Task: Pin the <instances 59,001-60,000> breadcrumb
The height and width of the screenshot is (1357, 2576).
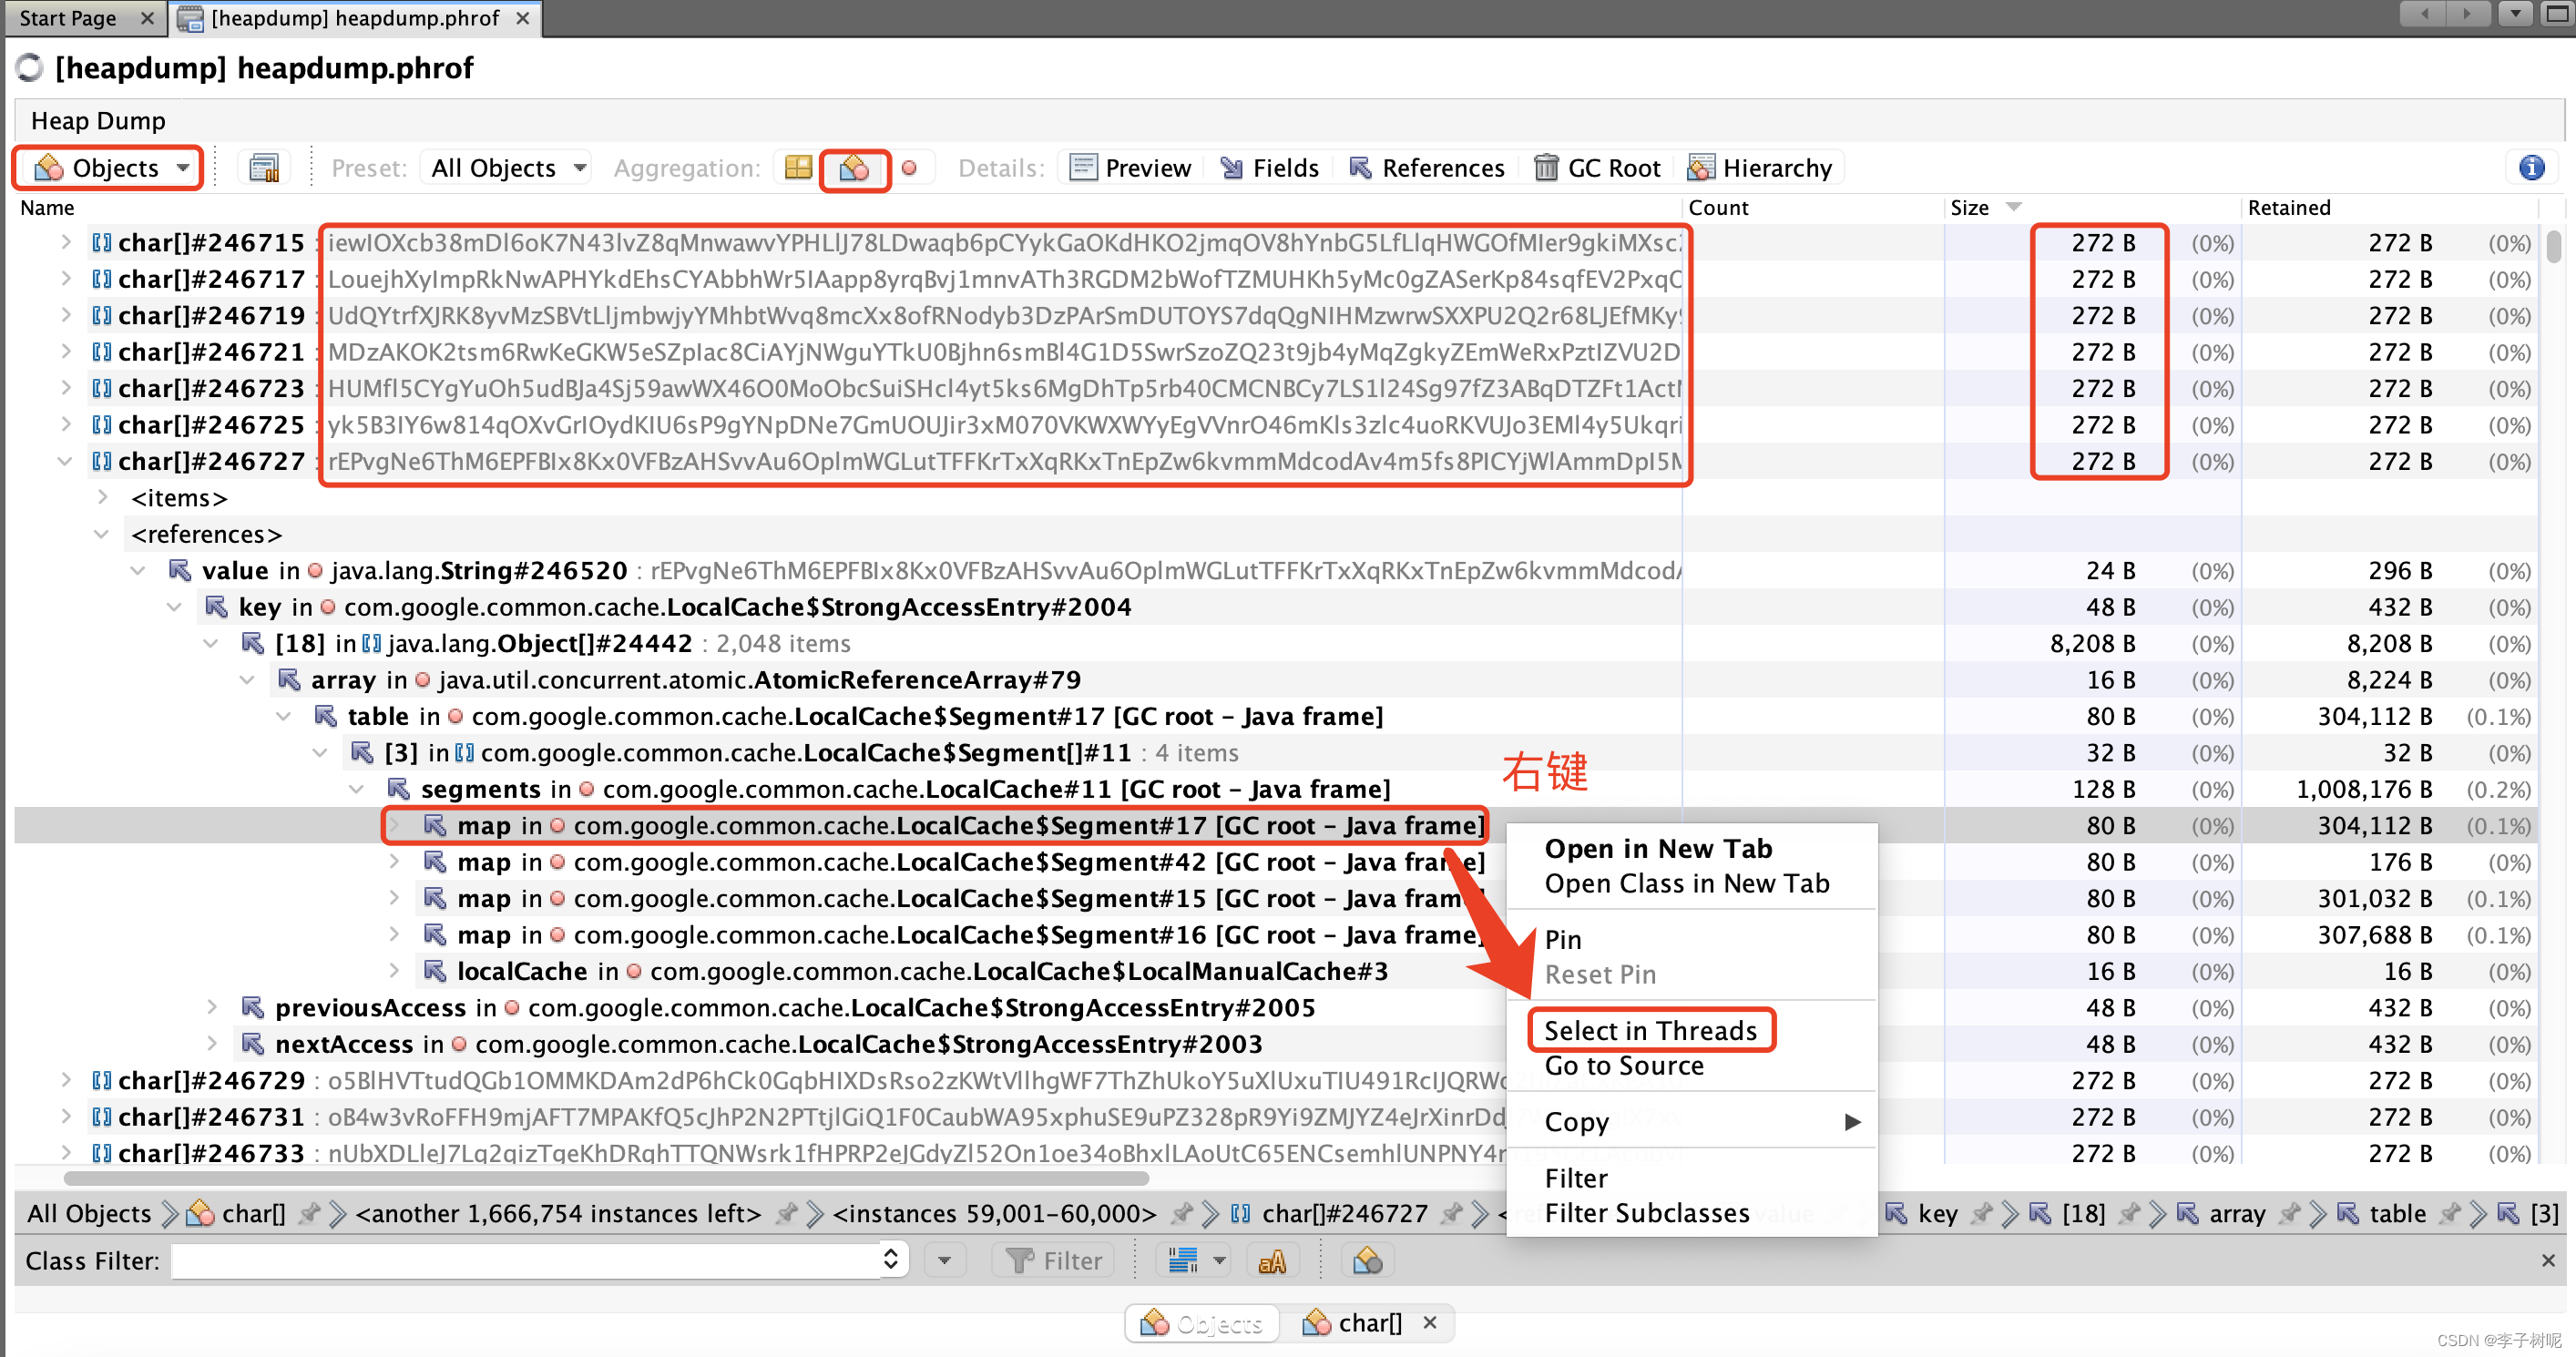Action: tap(1182, 1213)
